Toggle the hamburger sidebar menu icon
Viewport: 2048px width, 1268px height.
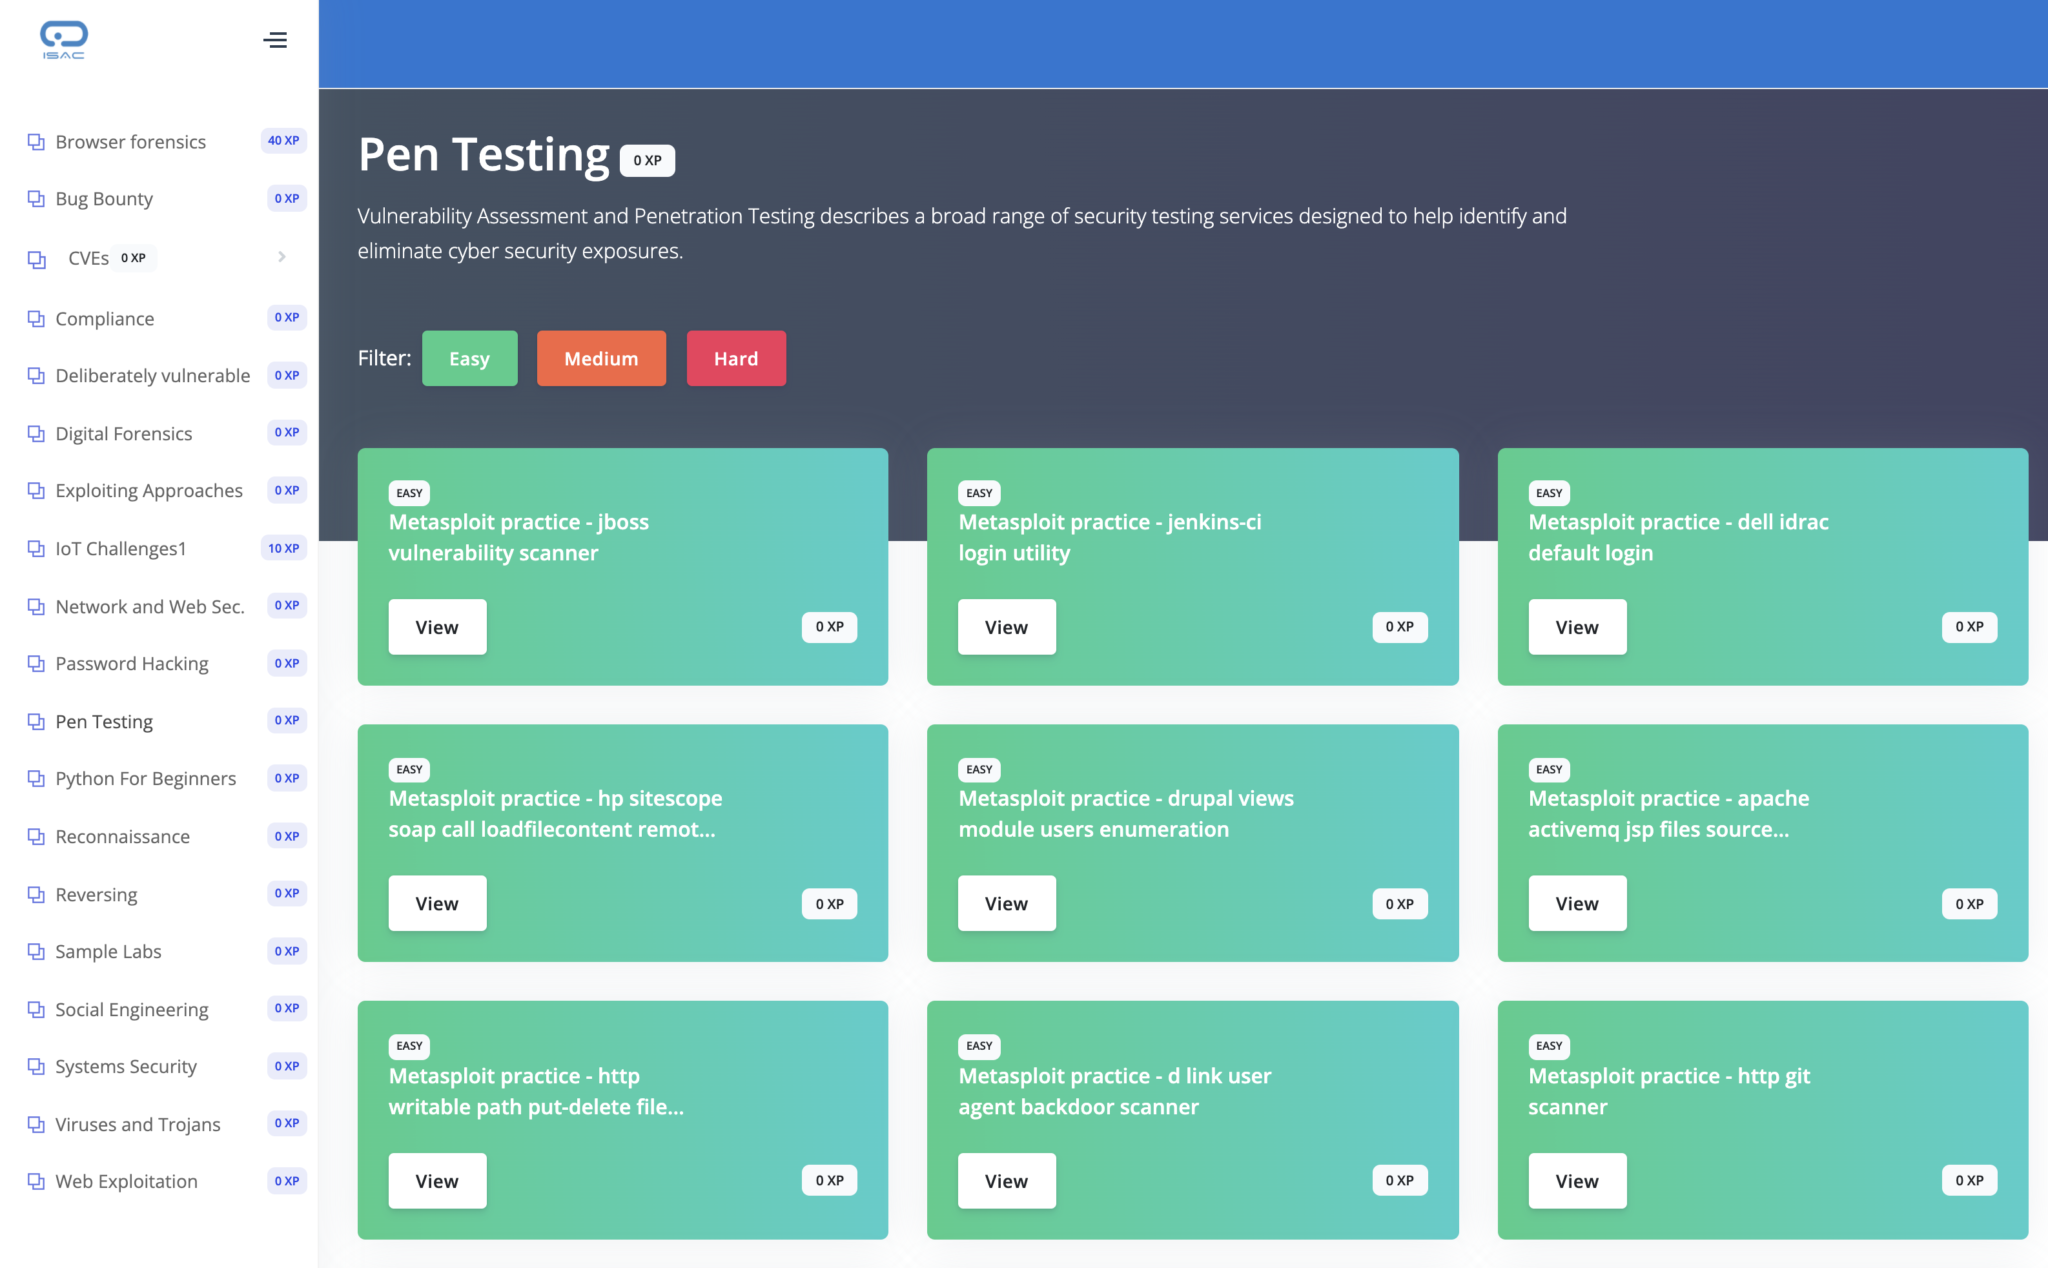[x=275, y=40]
